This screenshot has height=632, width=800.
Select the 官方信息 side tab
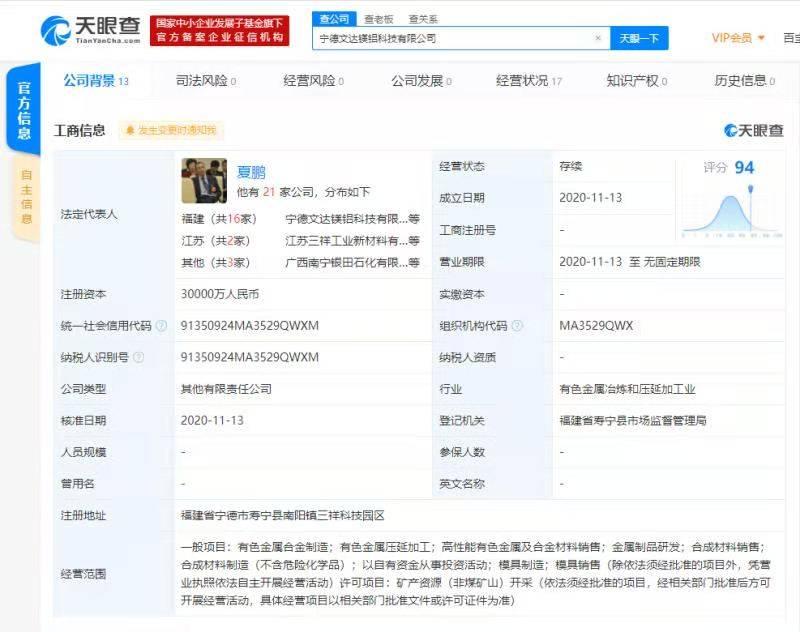23,110
